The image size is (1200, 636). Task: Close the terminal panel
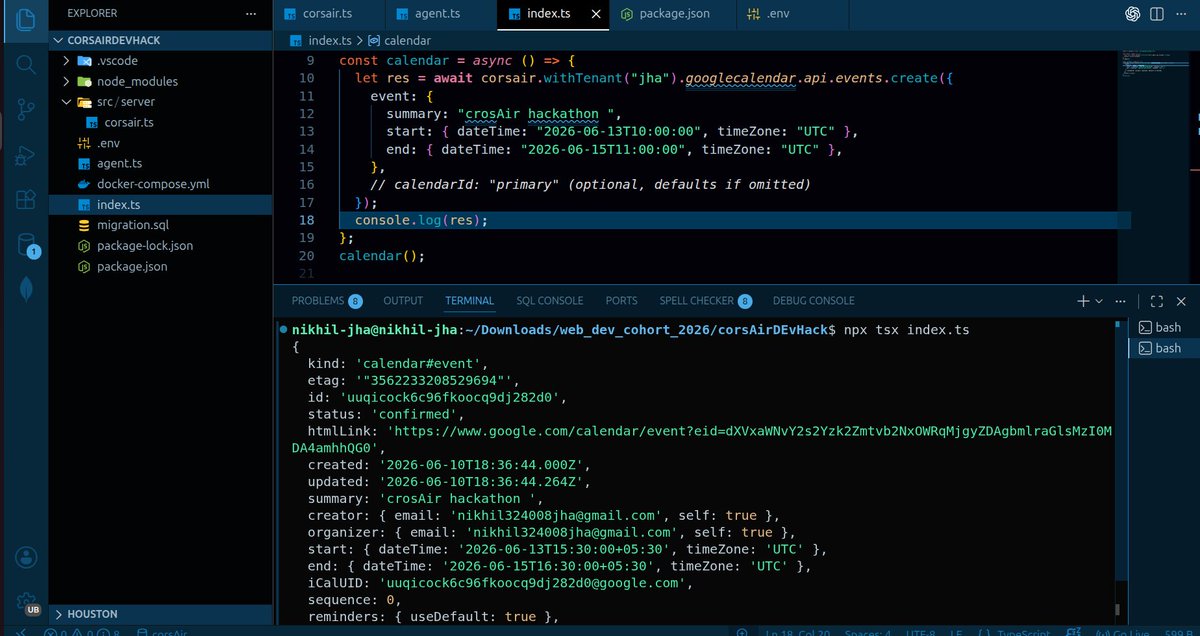point(1183,301)
